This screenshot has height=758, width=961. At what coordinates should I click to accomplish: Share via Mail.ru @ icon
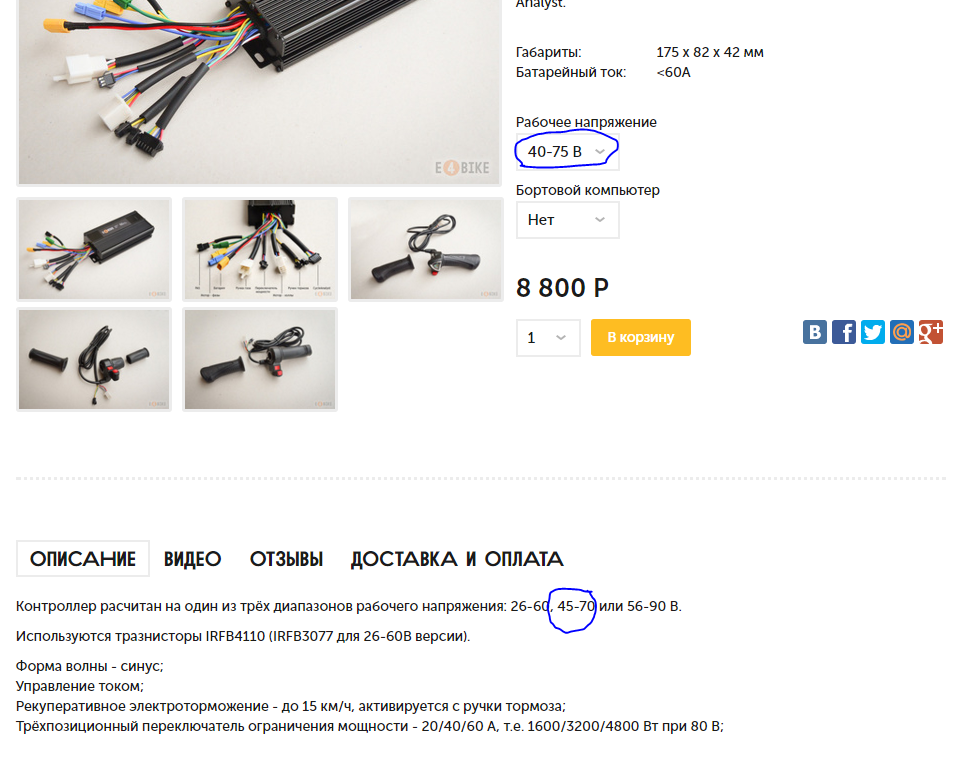[902, 332]
